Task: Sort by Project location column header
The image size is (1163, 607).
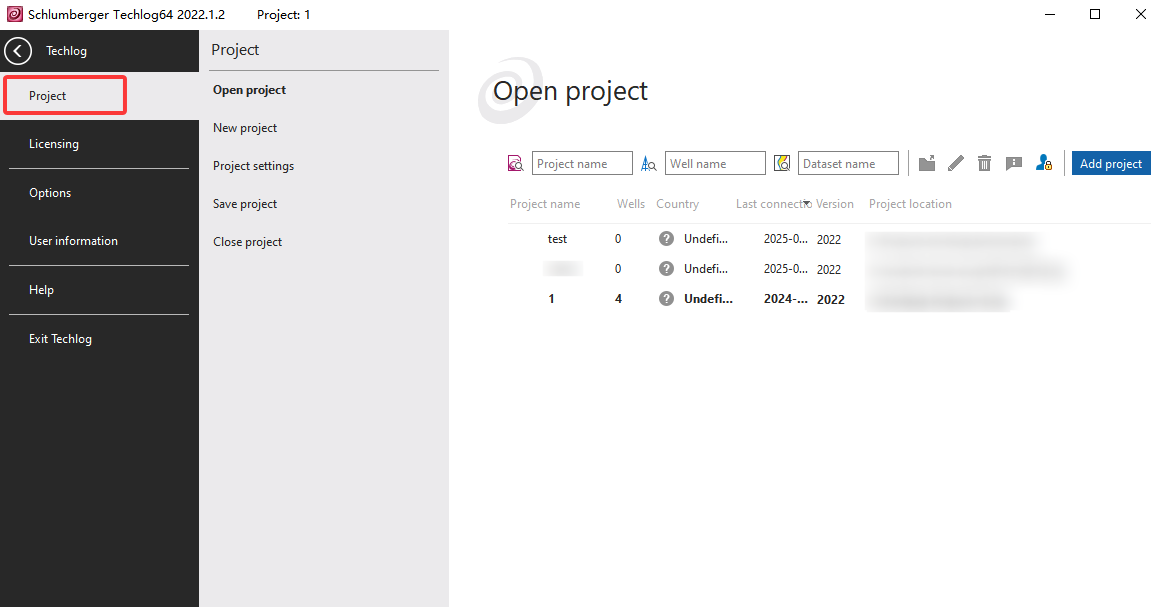Action: point(910,204)
